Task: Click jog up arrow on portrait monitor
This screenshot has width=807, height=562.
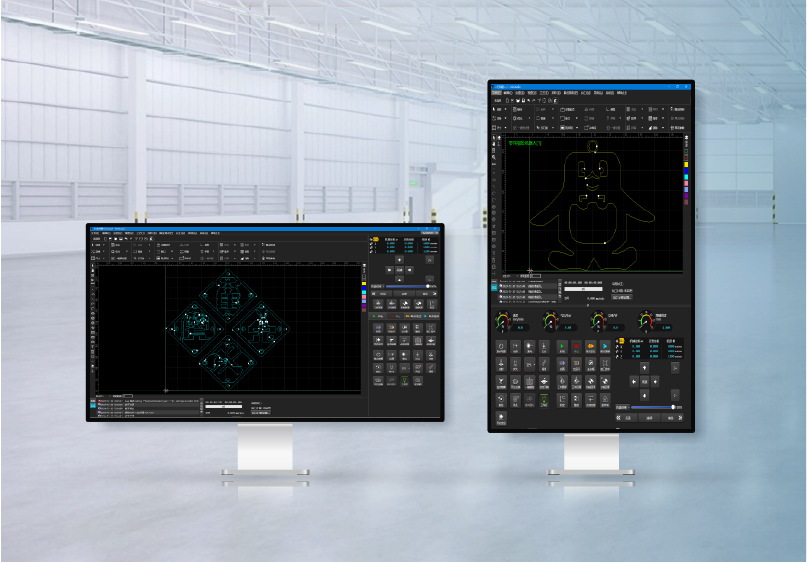Action: coord(643,368)
